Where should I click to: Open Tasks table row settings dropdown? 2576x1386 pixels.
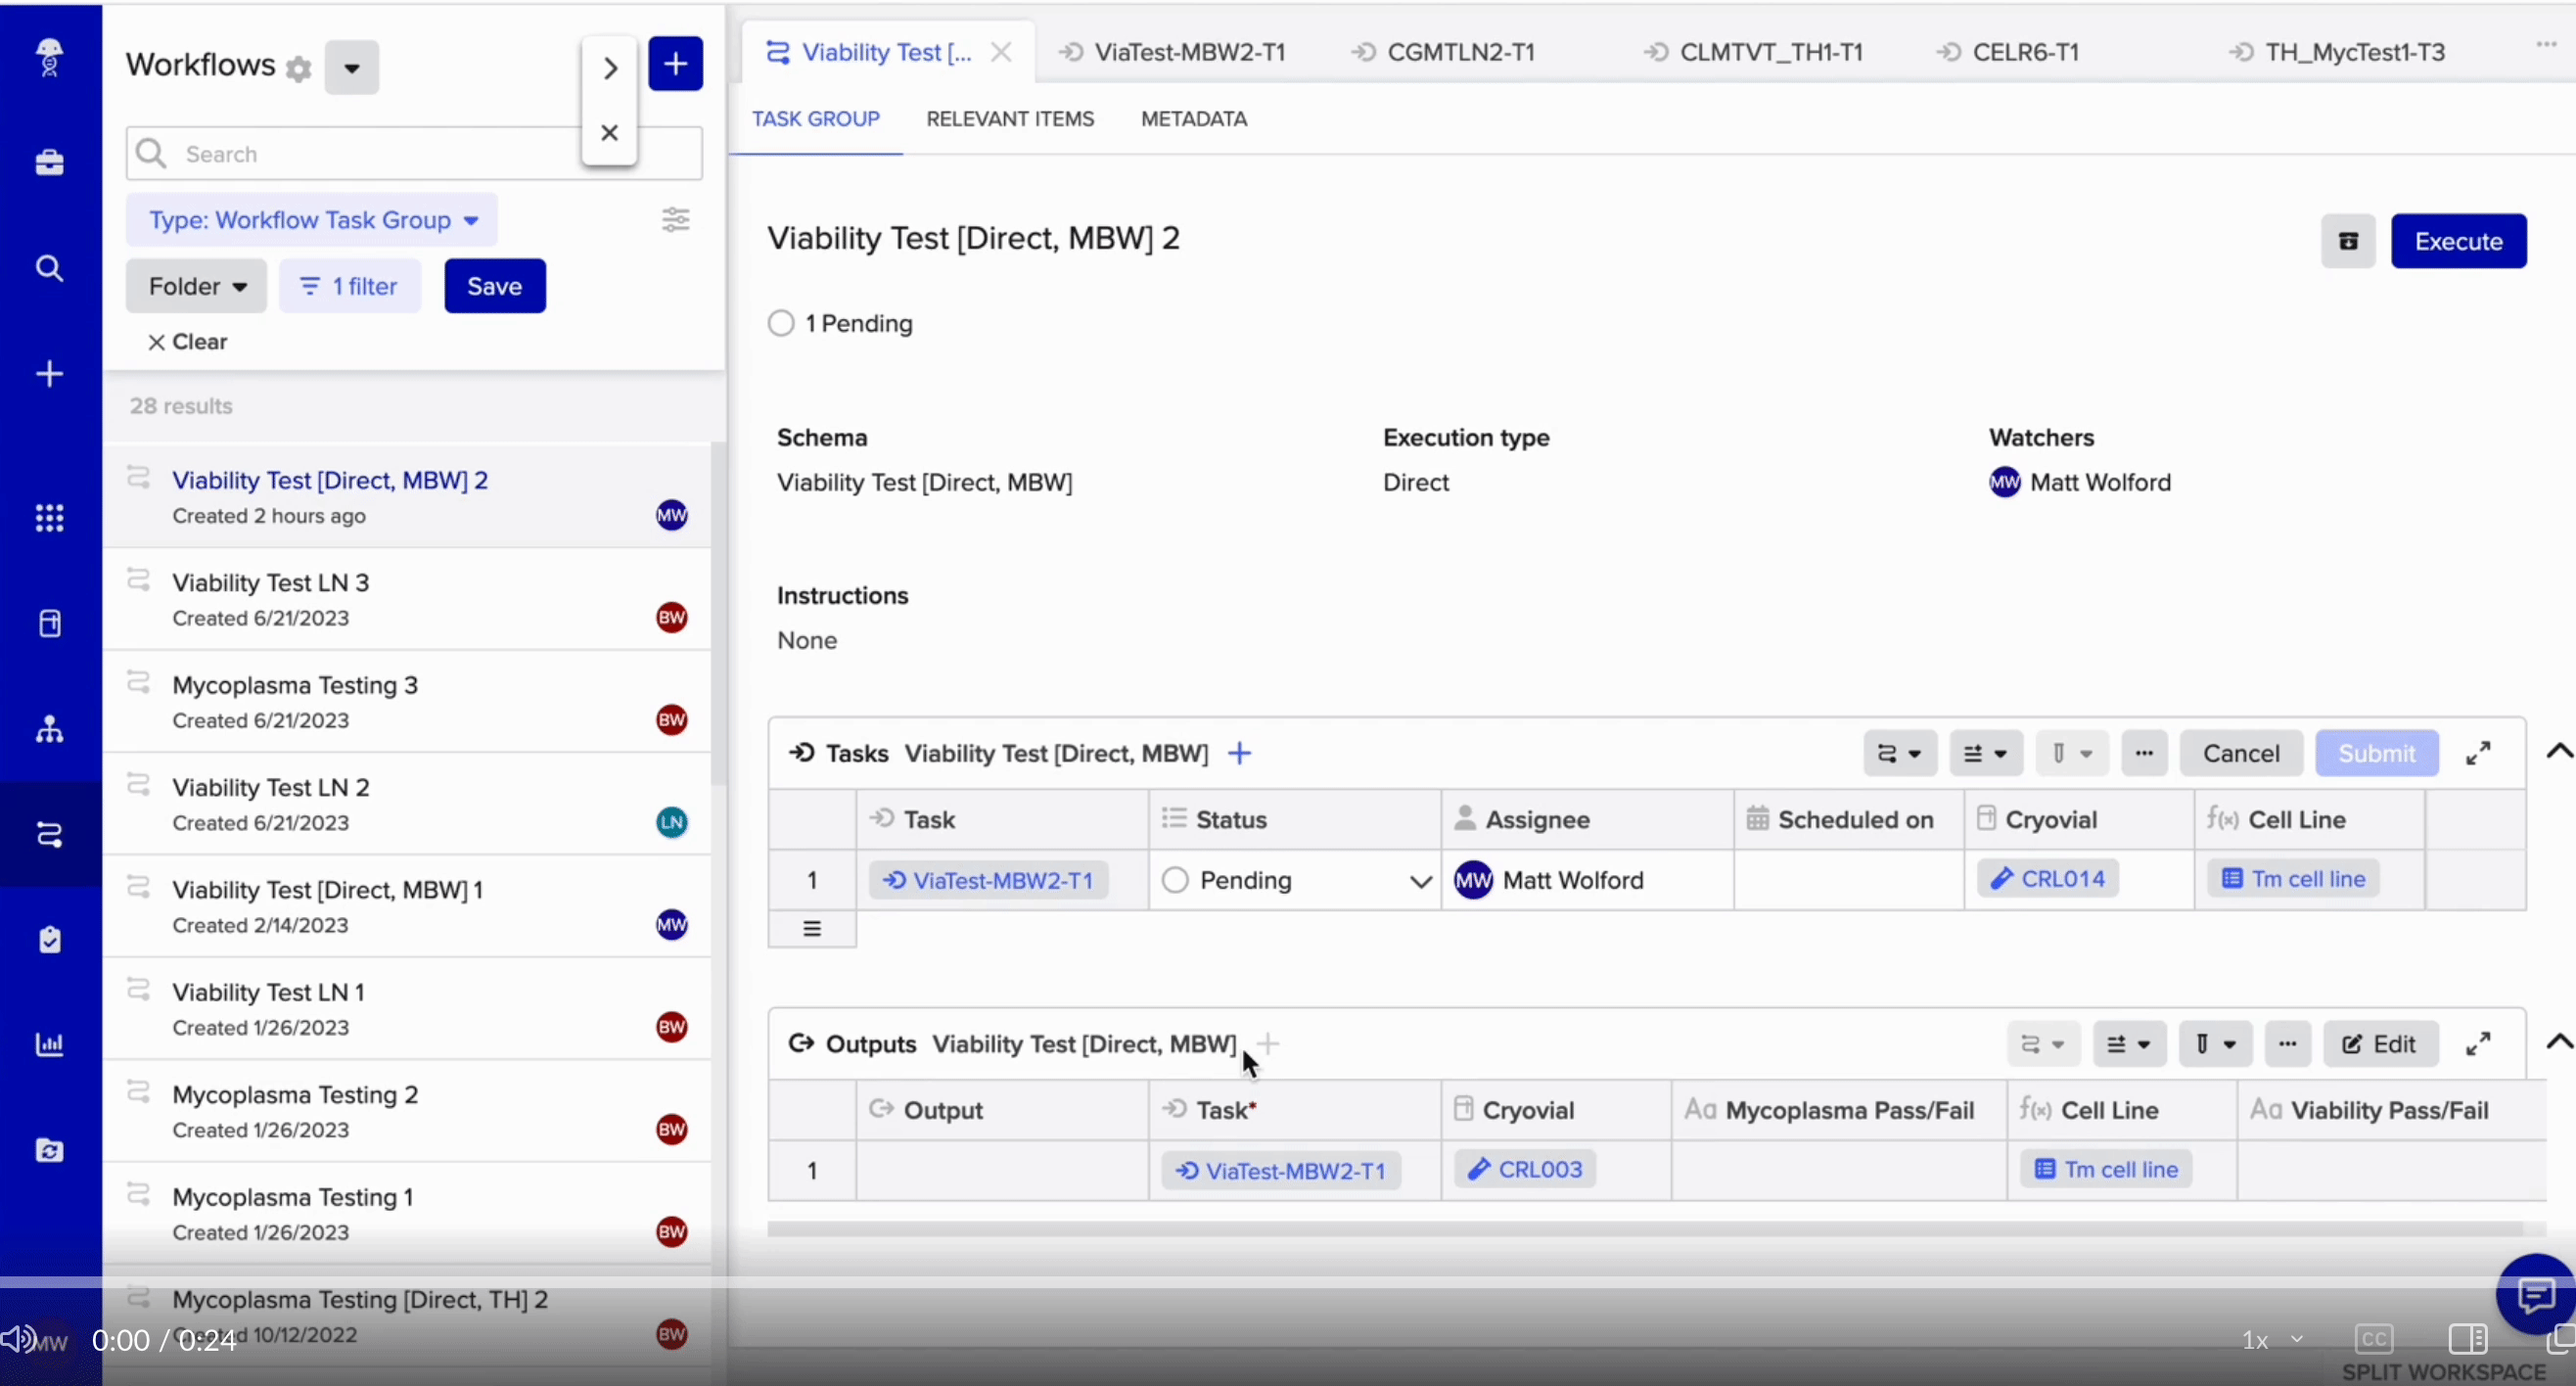coord(1986,753)
